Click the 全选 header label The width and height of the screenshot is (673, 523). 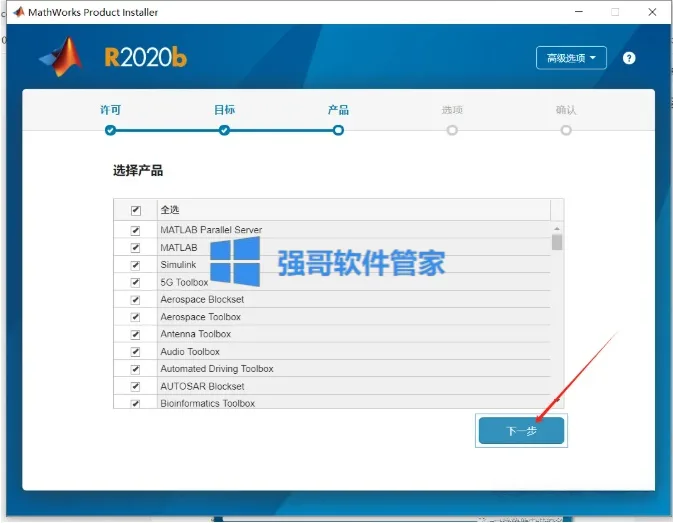click(x=170, y=210)
